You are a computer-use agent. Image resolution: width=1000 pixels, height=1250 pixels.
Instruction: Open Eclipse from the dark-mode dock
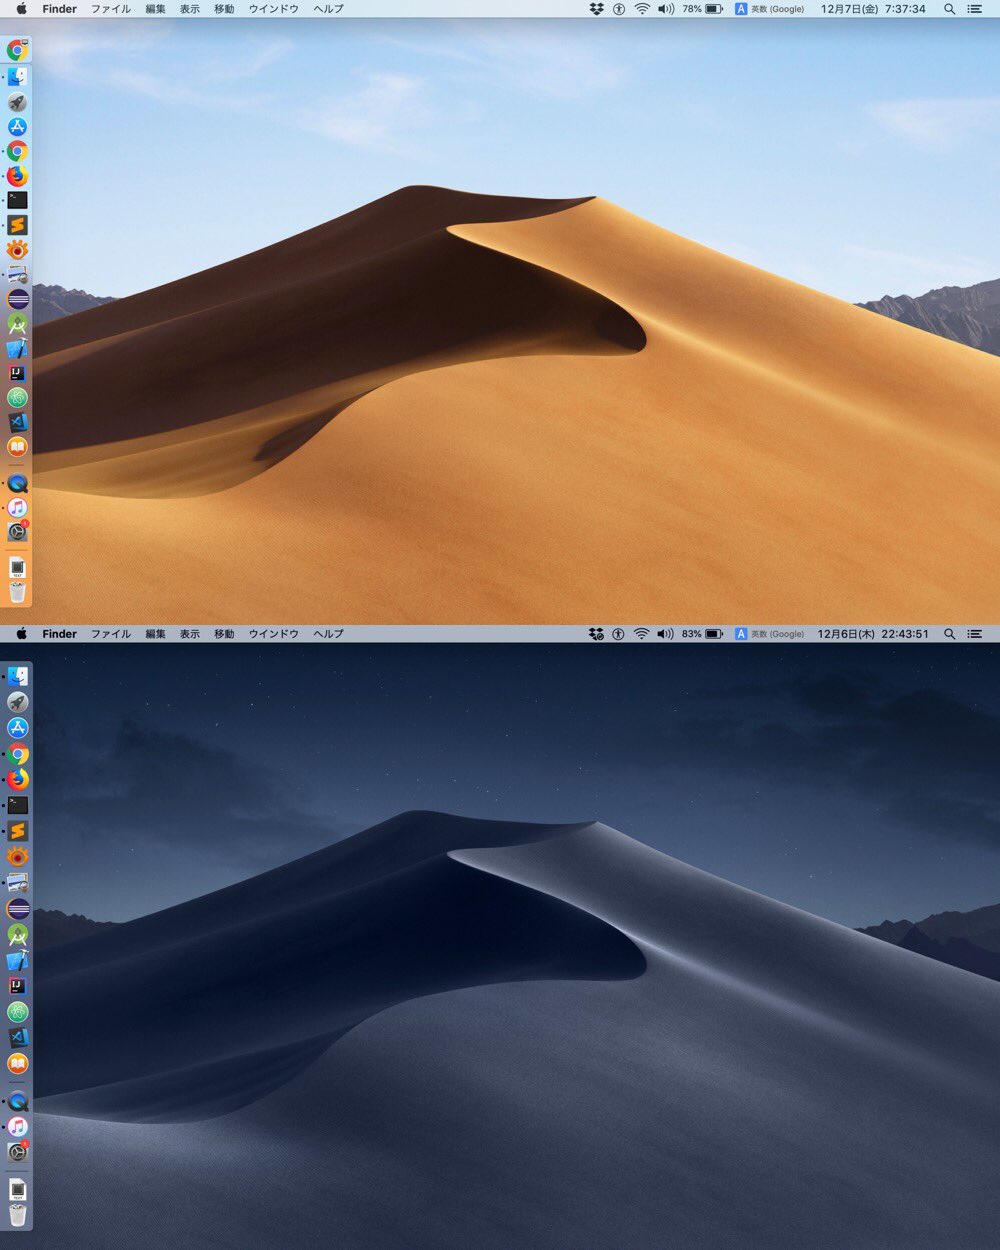[17, 909]
